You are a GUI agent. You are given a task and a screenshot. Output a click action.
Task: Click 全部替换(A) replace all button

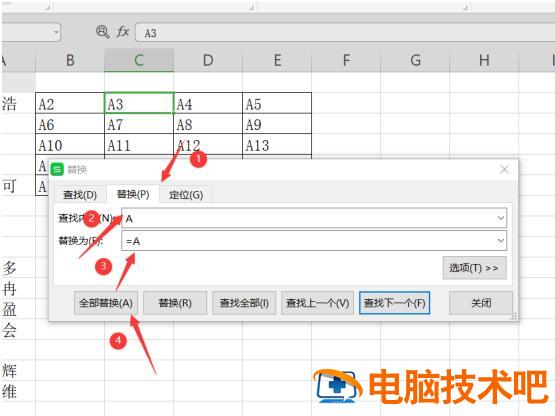point(106,303)
